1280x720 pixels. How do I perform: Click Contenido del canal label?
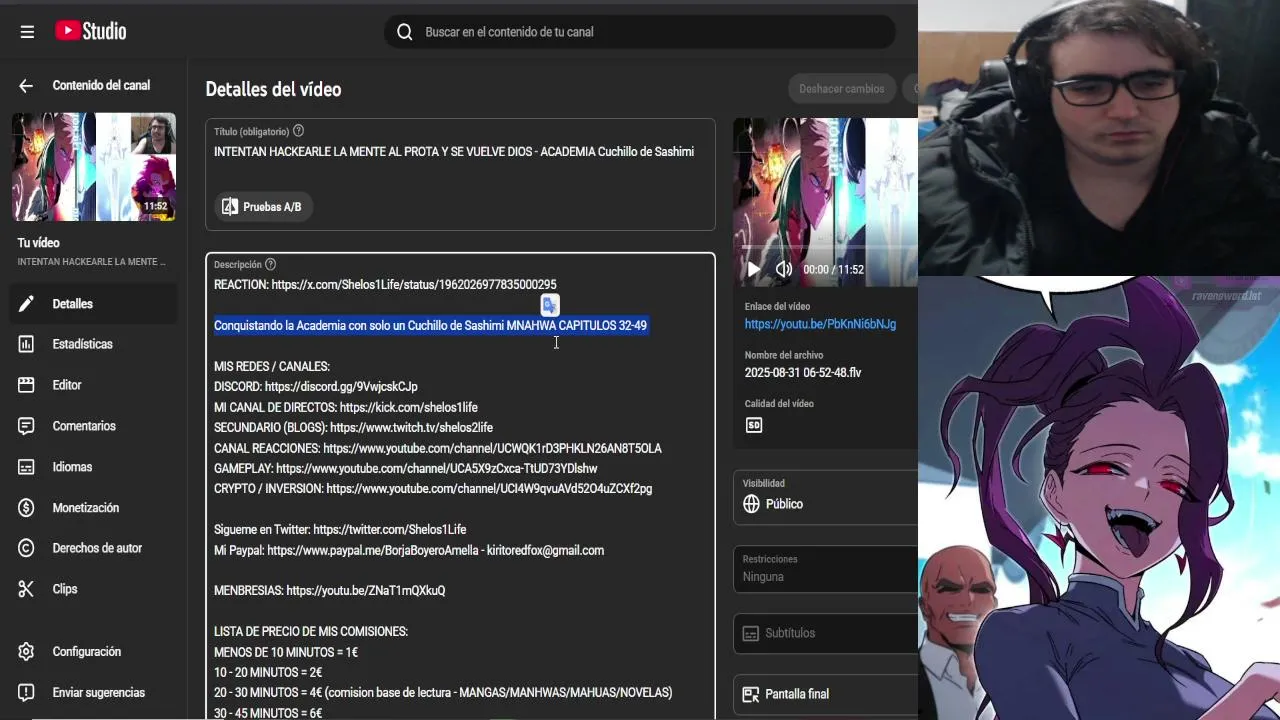pyautogui.click(x=101, y=86)
